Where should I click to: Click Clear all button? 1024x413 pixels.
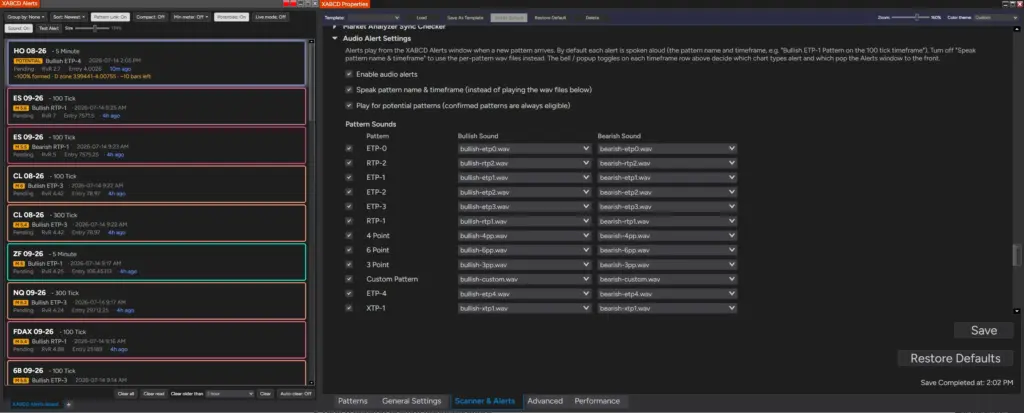tap(126, 394)
